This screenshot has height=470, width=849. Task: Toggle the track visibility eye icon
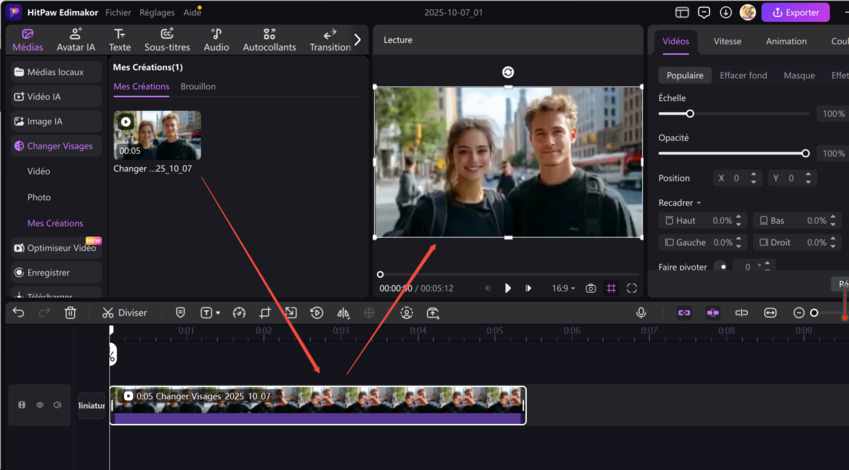40,405
